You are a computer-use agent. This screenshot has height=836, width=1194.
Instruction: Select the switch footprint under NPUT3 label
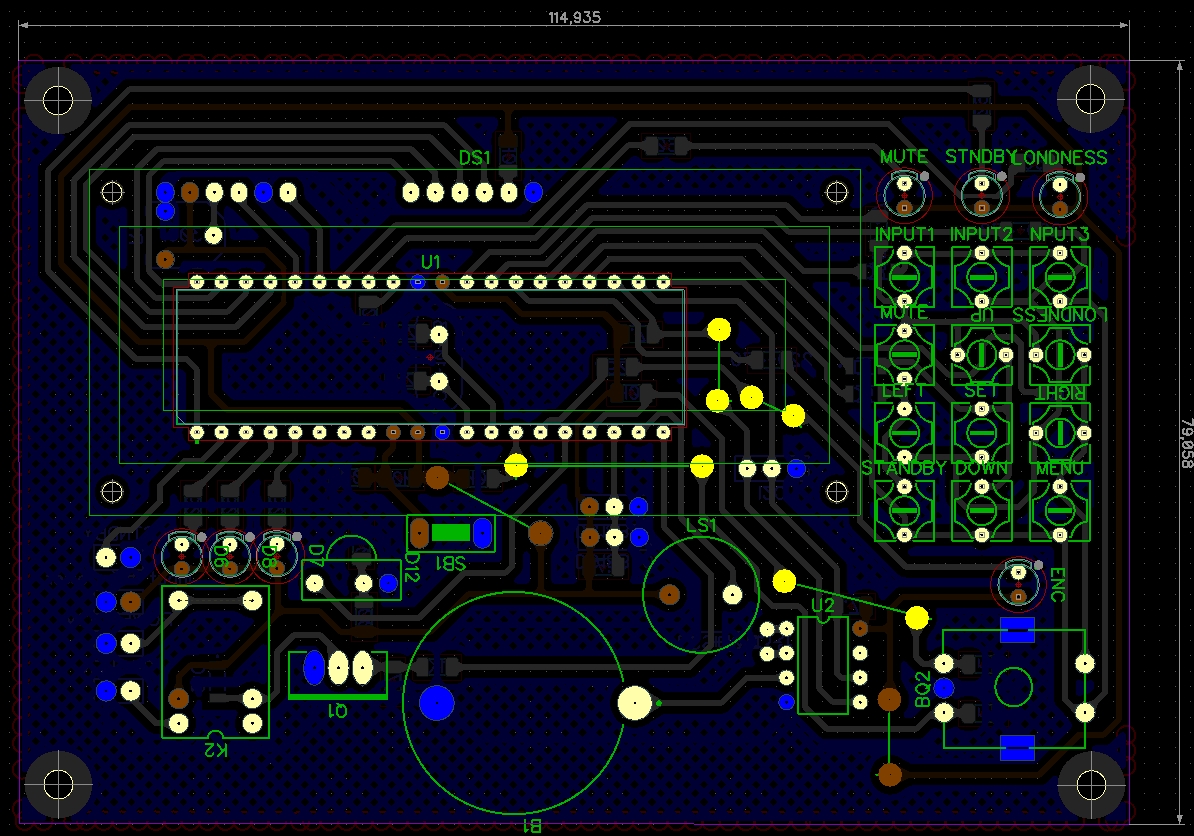coord(1060,276)
